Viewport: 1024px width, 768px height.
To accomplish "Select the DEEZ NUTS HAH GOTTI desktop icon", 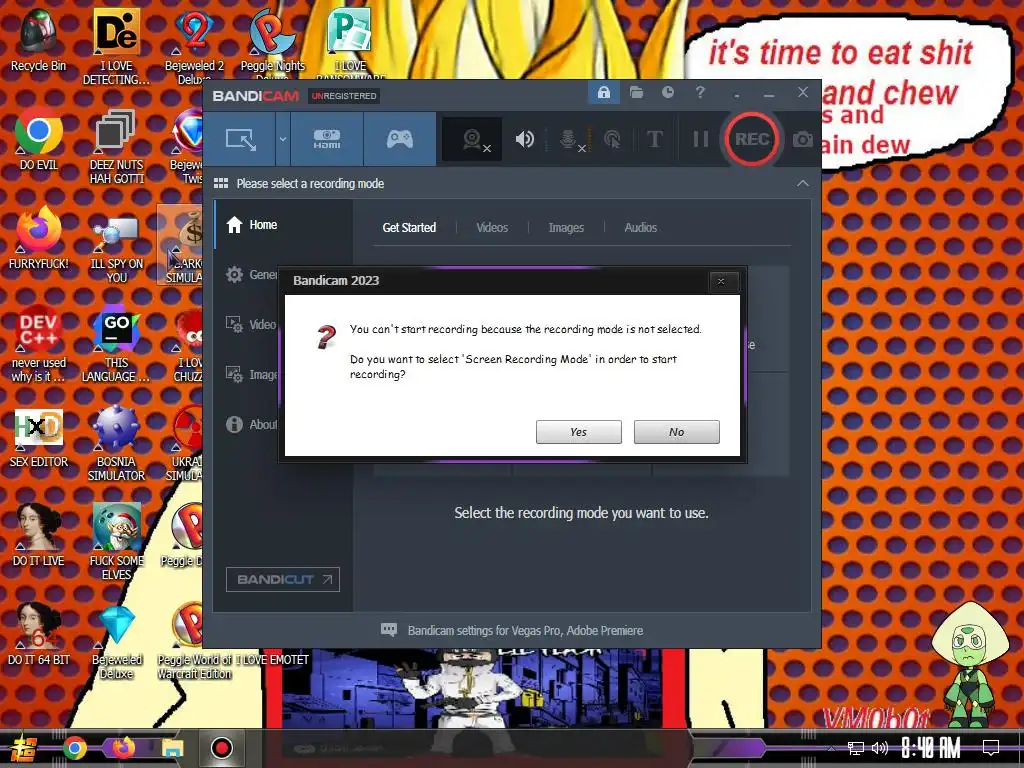I will click(116, 146).
